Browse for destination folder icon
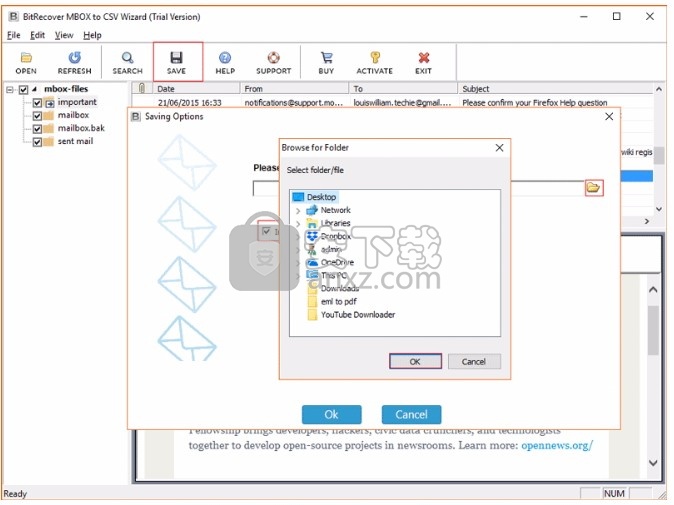The width and height of the screenshot is (674, 505). (594, 187)
